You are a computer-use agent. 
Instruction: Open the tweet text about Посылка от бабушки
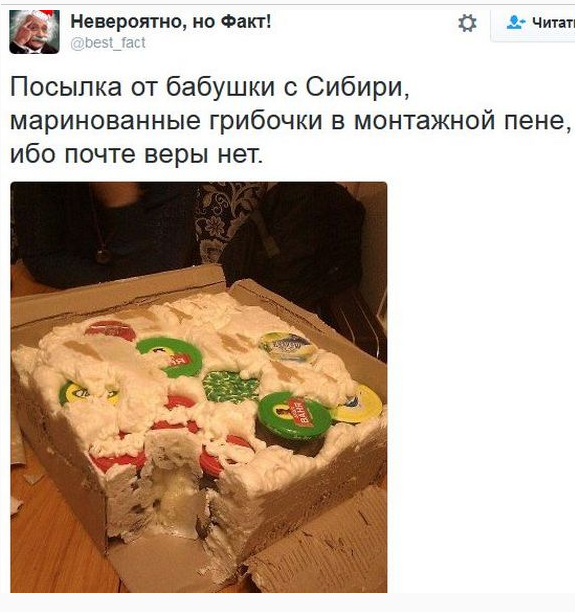(x=291, y=120)
